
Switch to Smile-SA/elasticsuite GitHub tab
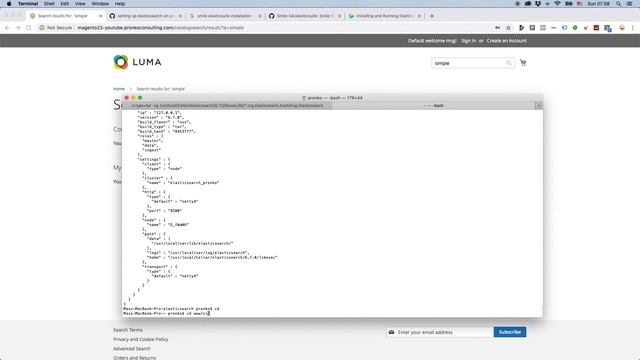pos(304,16)
